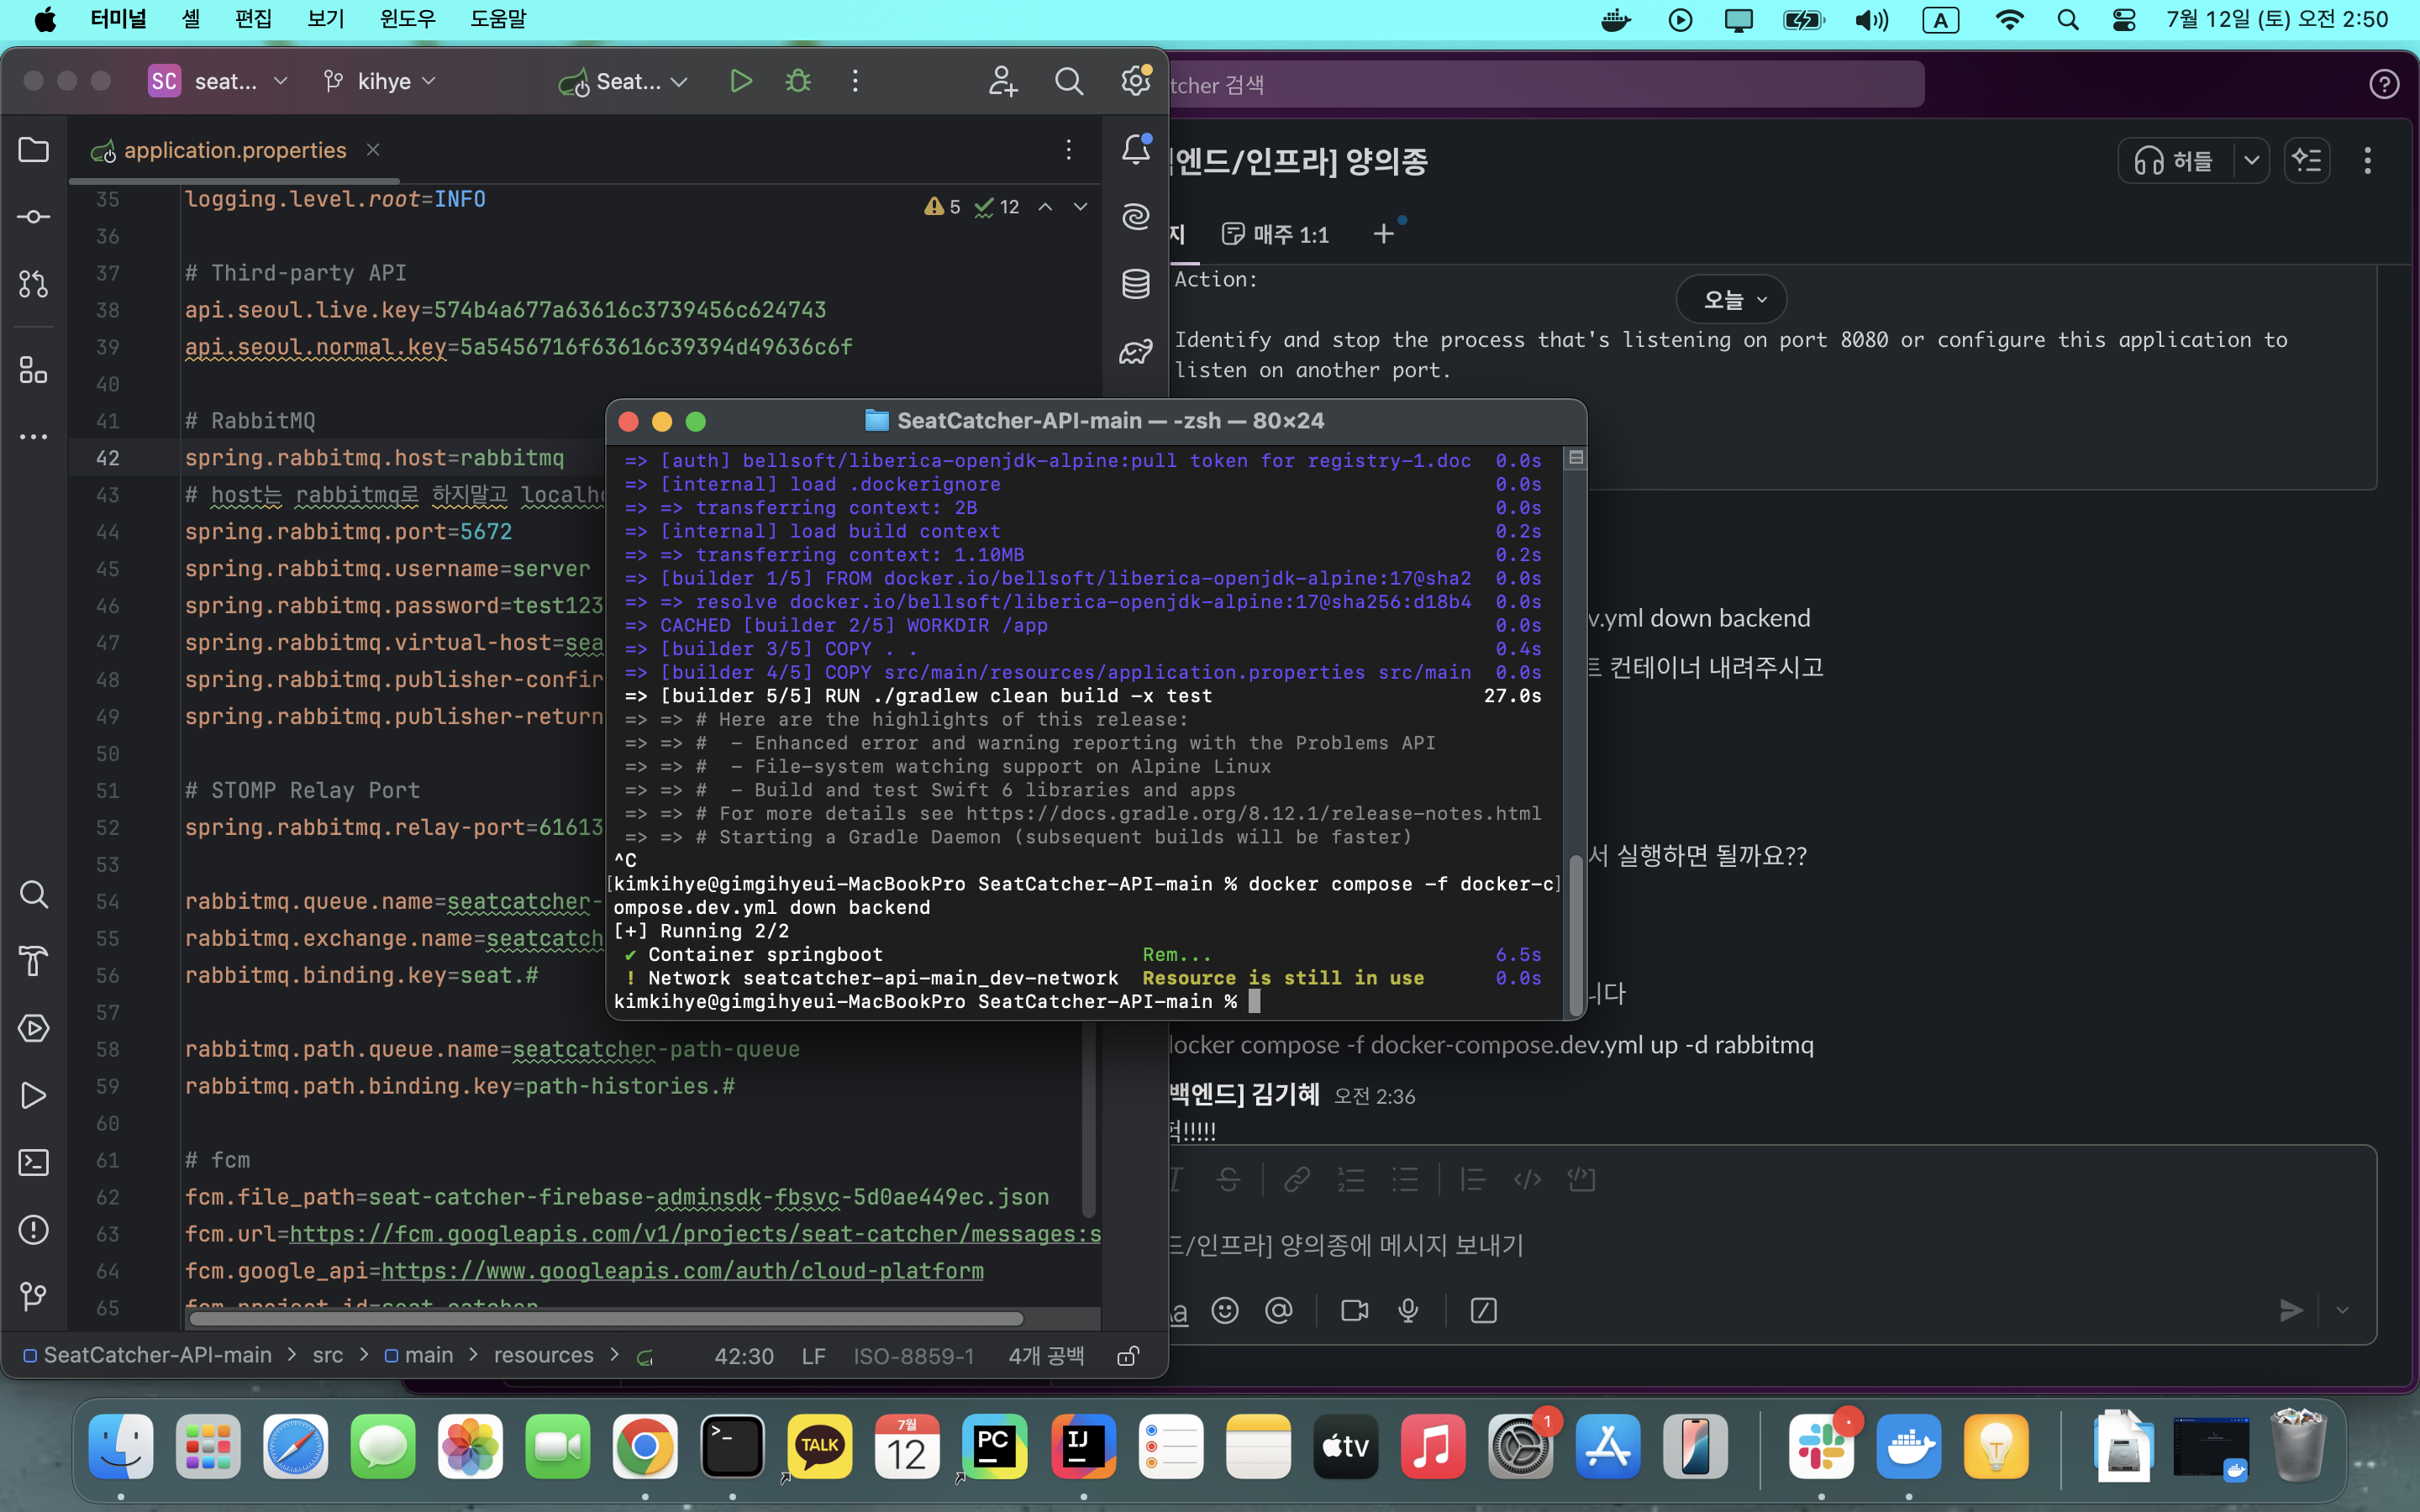Open the Git tool window icon
The width and height of the screenshot is (2420, 1512).
33,1296
